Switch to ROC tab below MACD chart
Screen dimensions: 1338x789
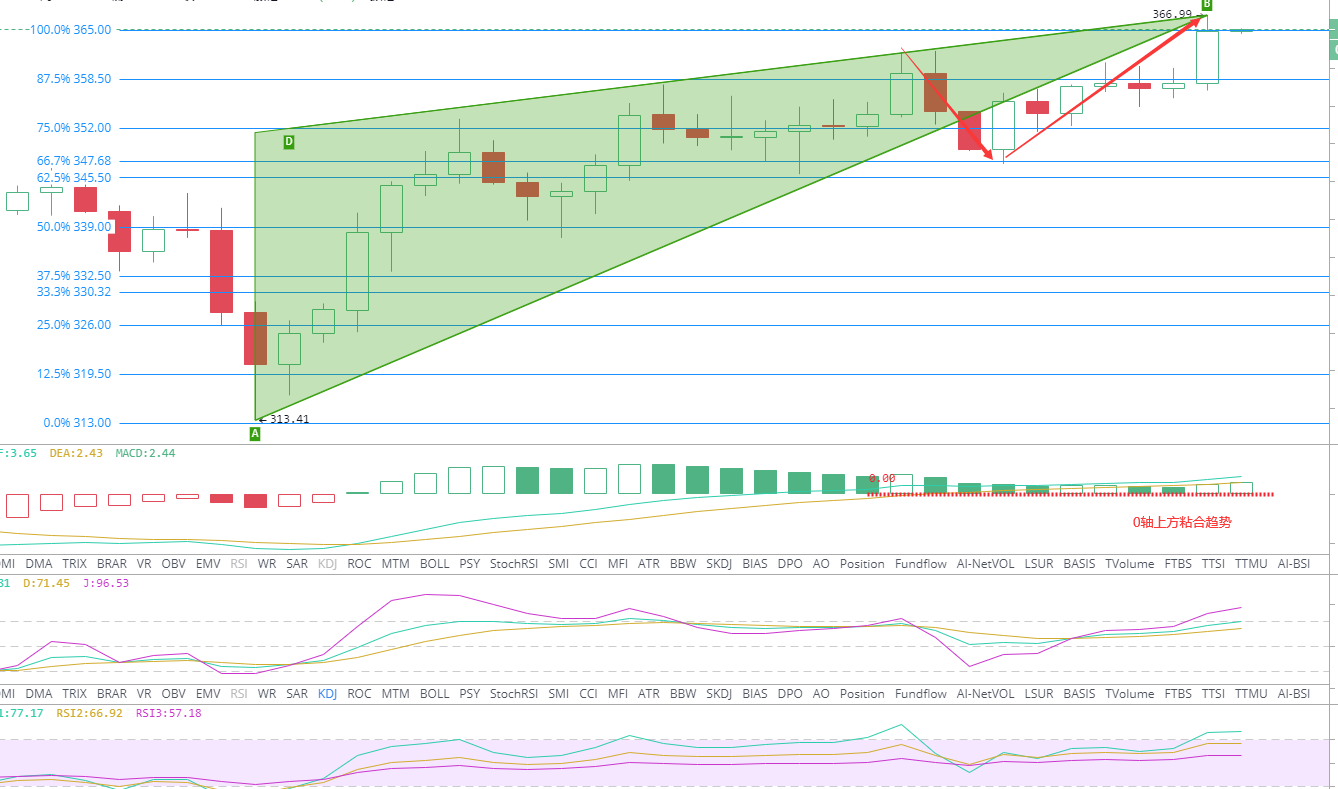359,564
